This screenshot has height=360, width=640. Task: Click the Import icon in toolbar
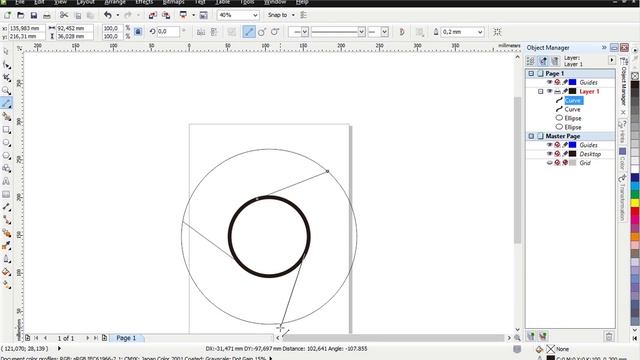click(153, 16)
